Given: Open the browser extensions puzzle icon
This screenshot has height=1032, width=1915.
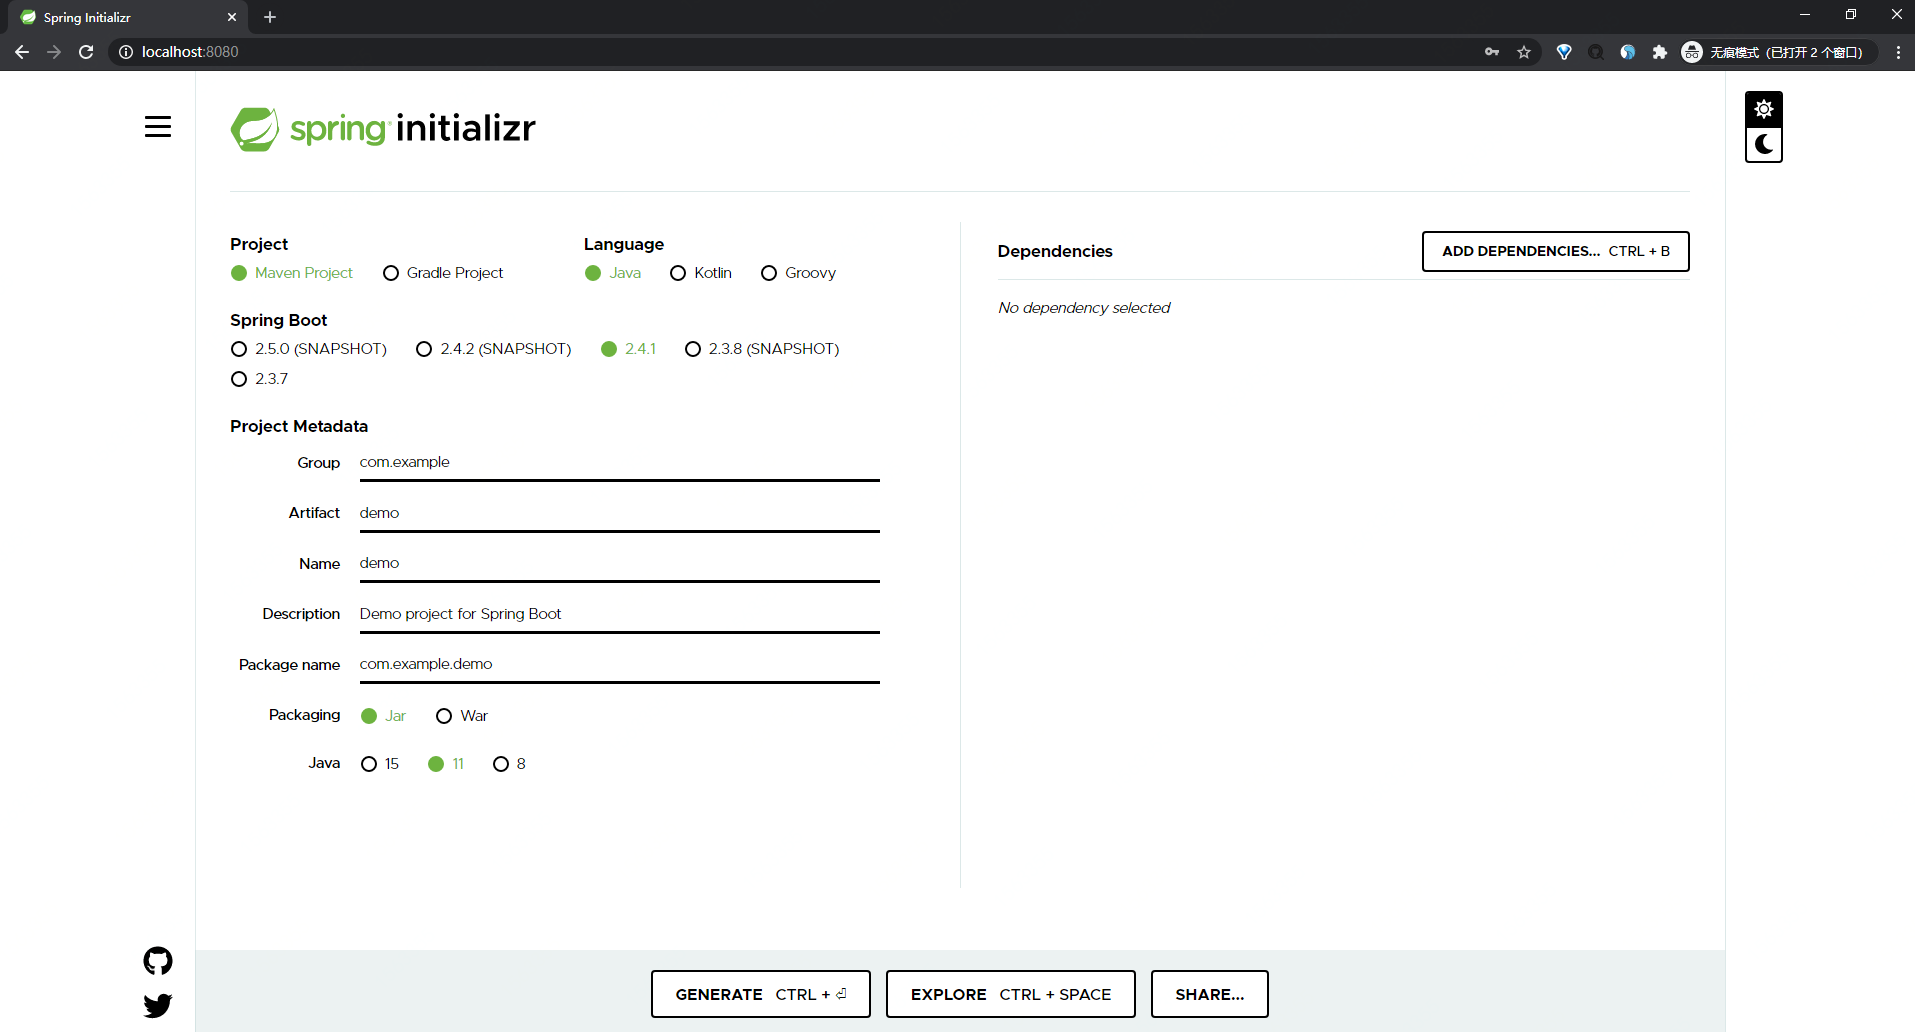Looking at the screenshot, I should [1660, 52].
